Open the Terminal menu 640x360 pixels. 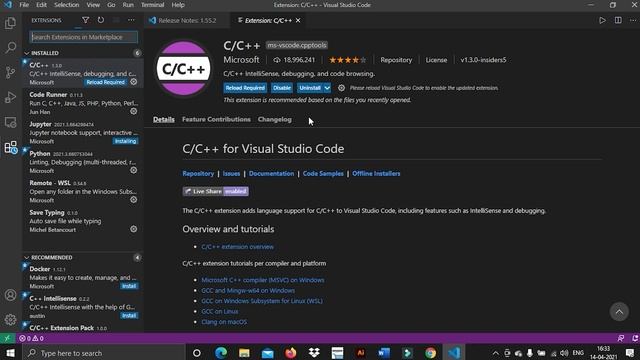pos(152,5)
